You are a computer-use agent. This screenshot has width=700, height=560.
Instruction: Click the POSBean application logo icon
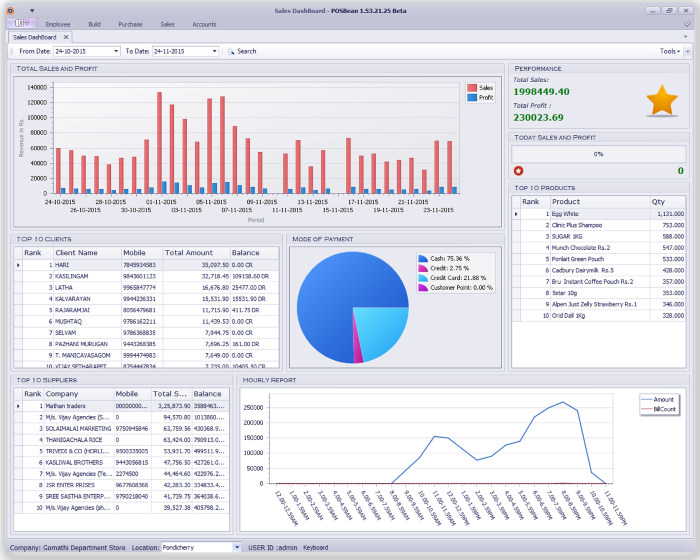tap(10, 10)
